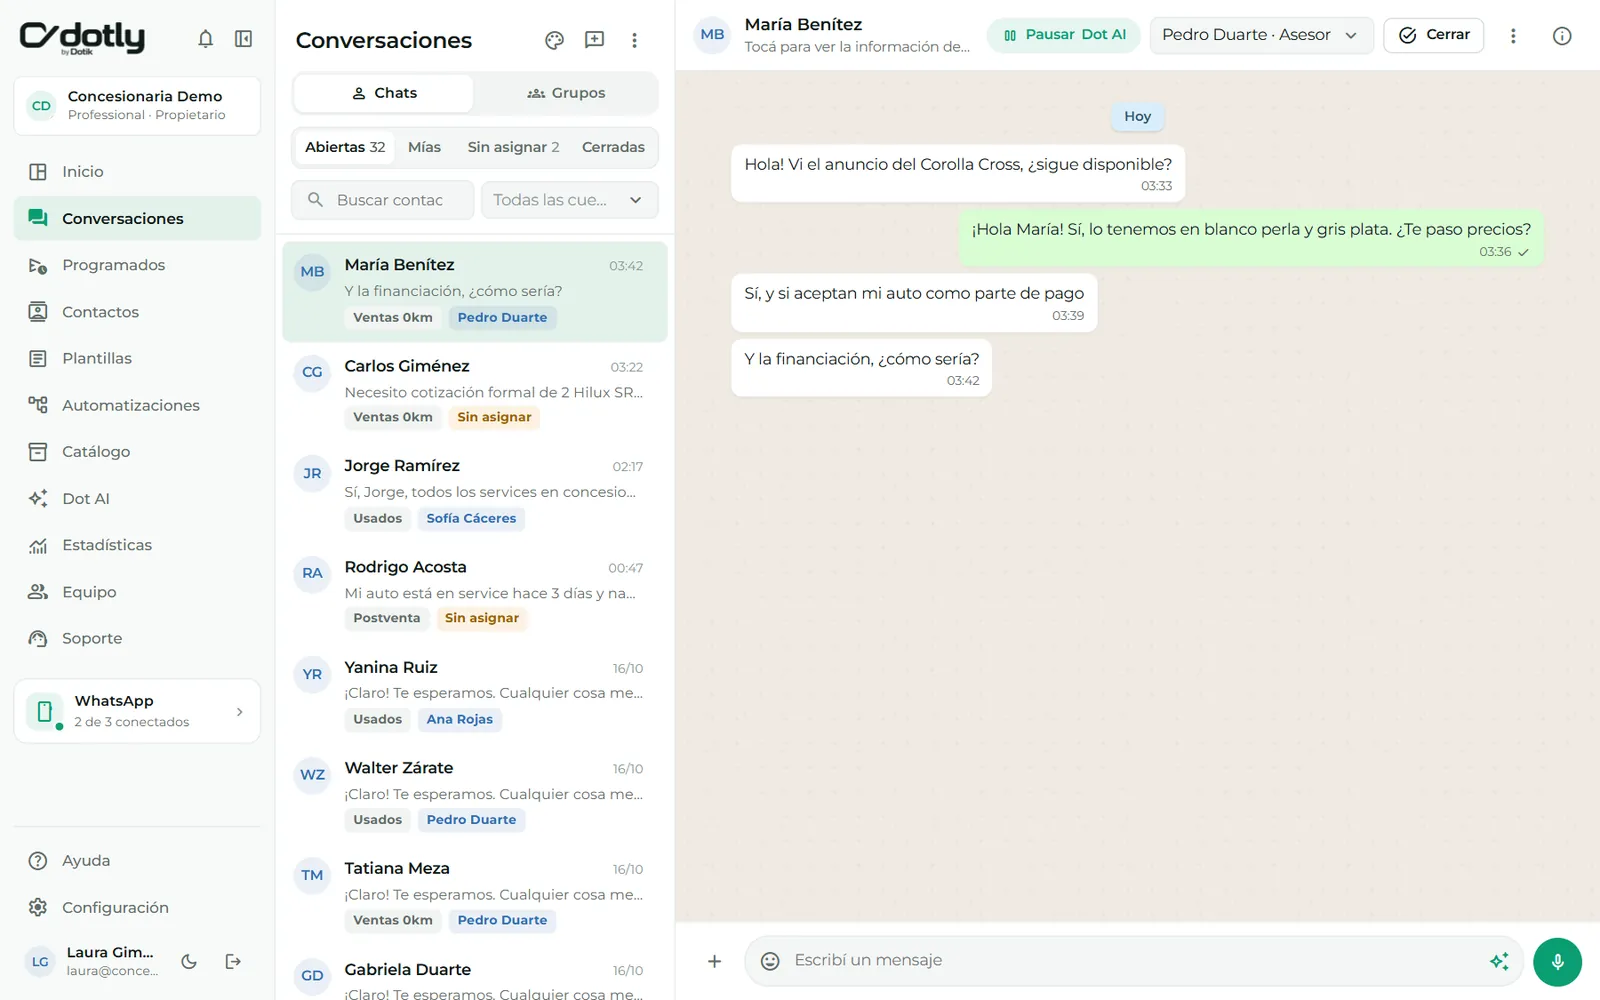Toggle dark mode moon icon
The height and width of the screenshot is (1000, 1600).
[x=189, y=962]
